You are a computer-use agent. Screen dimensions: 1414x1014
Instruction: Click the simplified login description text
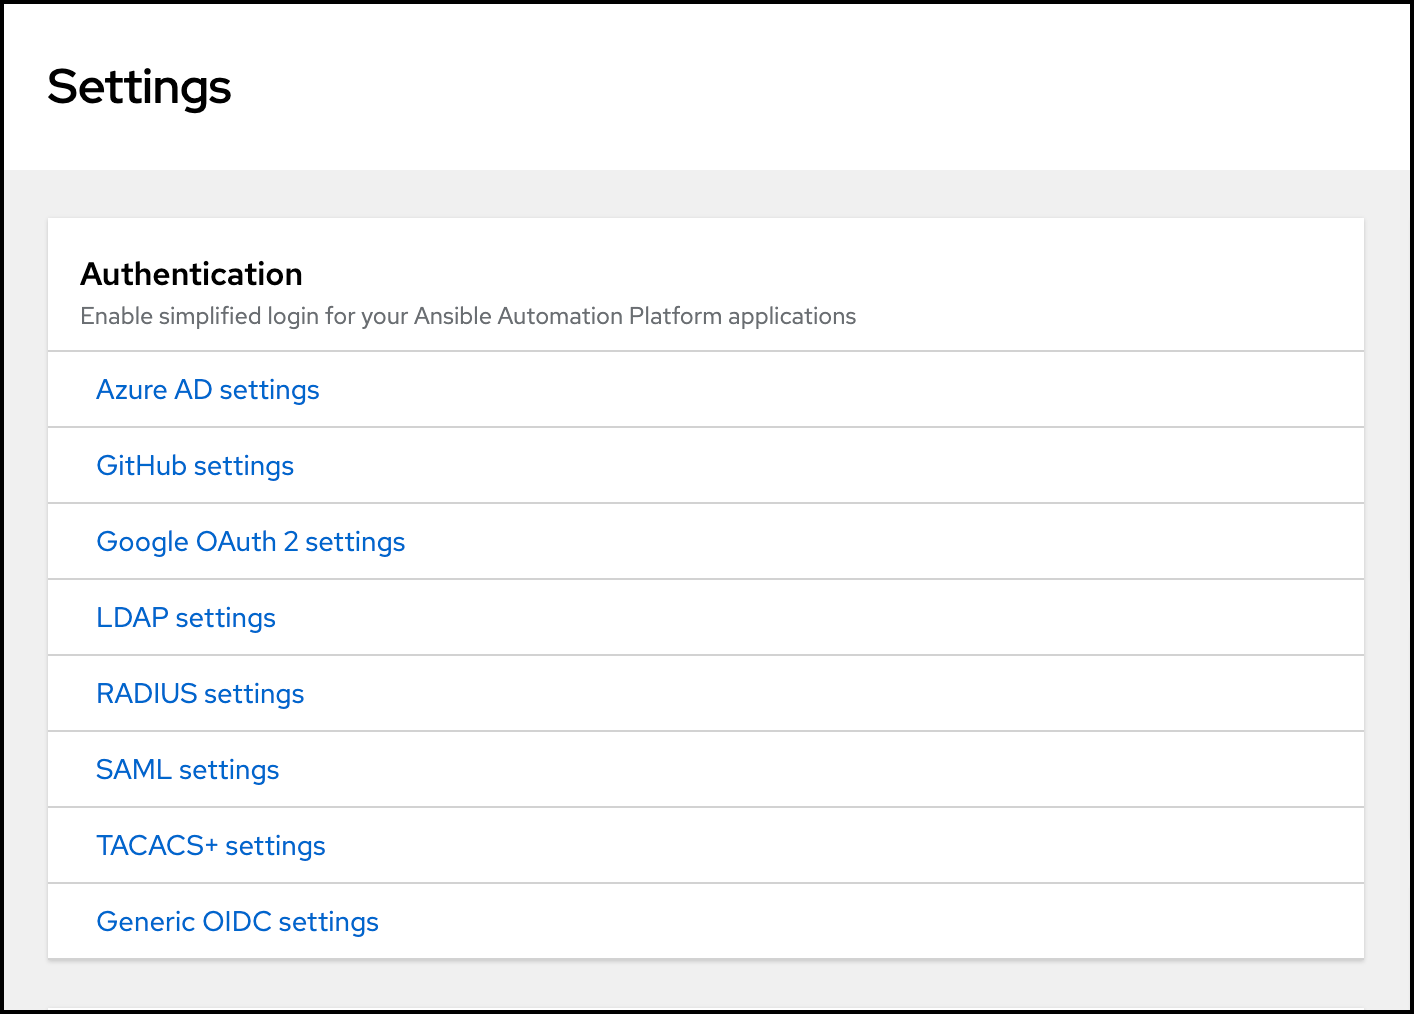[468, 316]
